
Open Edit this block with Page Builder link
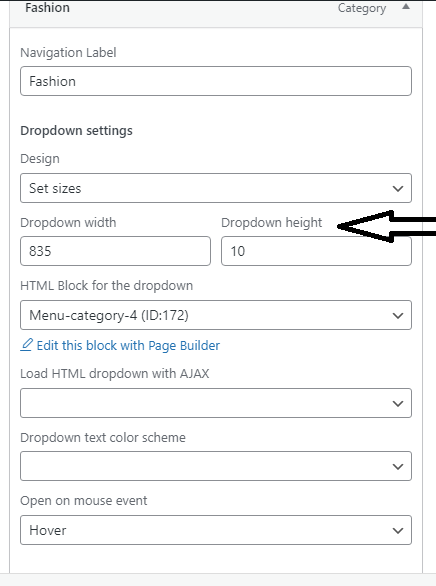click(x=128, y=345)
